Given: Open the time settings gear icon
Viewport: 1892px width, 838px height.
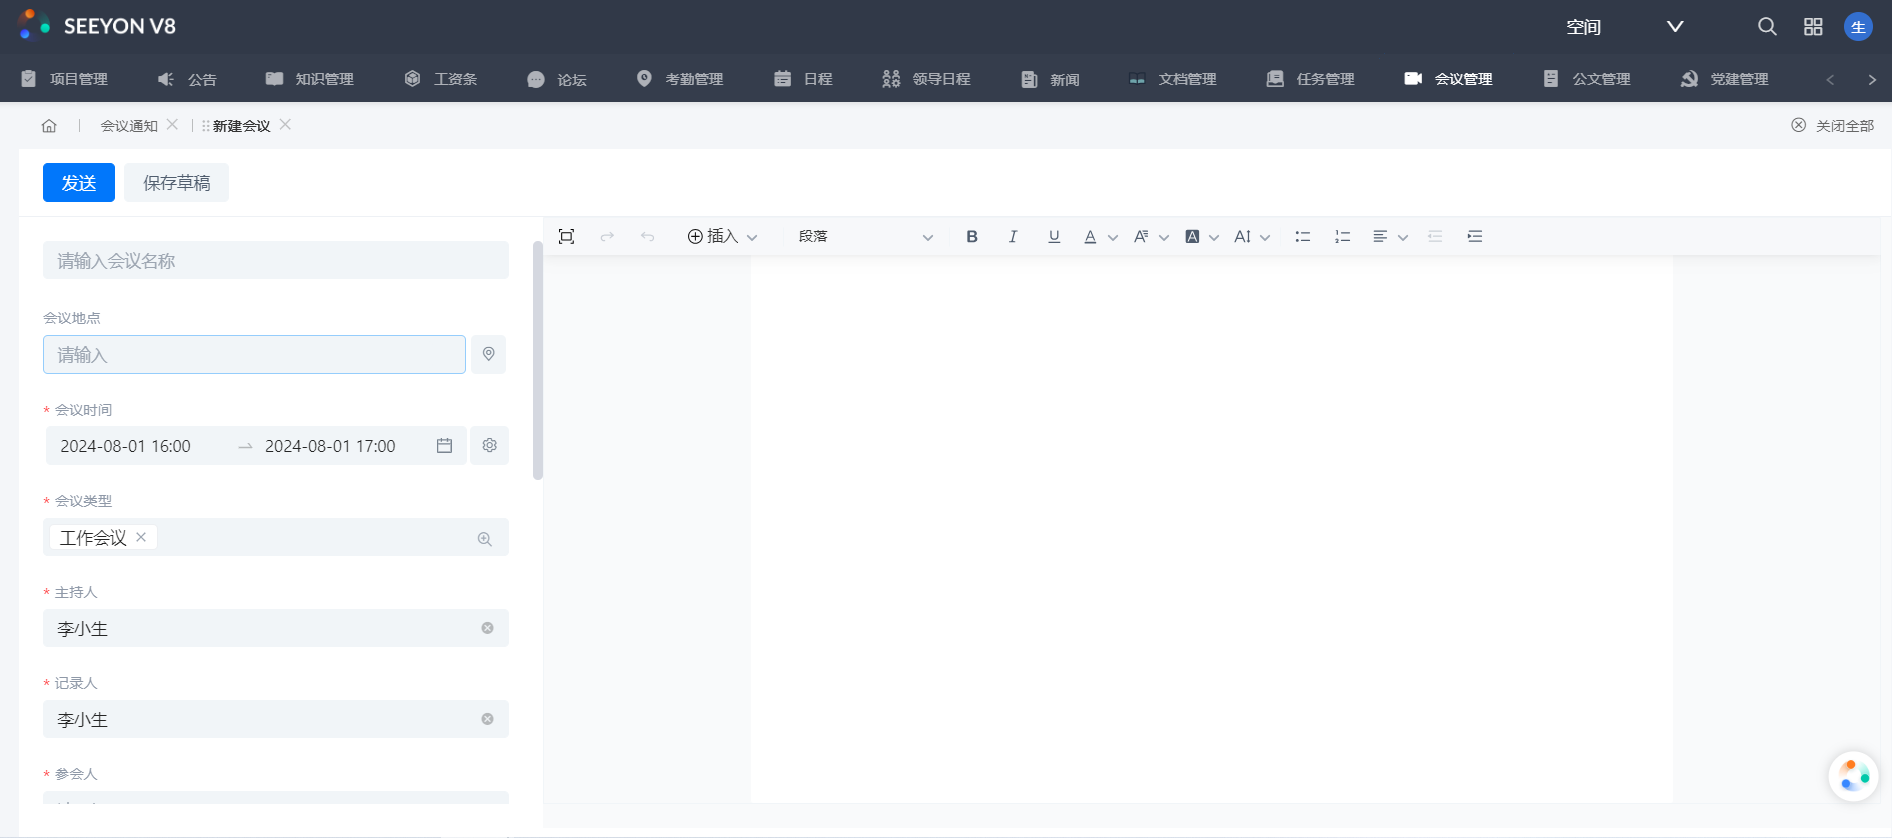Looking at the screenshot, I should tap(490, 446).
